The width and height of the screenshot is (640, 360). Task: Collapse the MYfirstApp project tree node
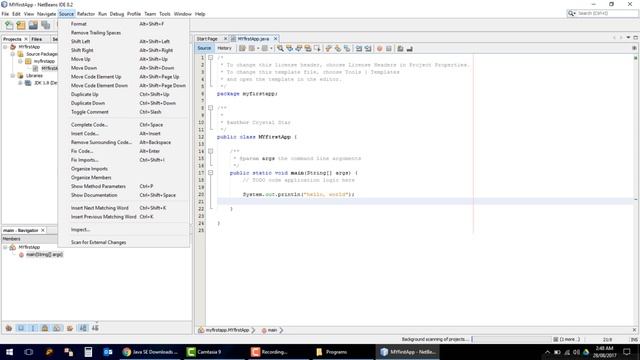tap(5, 47)
